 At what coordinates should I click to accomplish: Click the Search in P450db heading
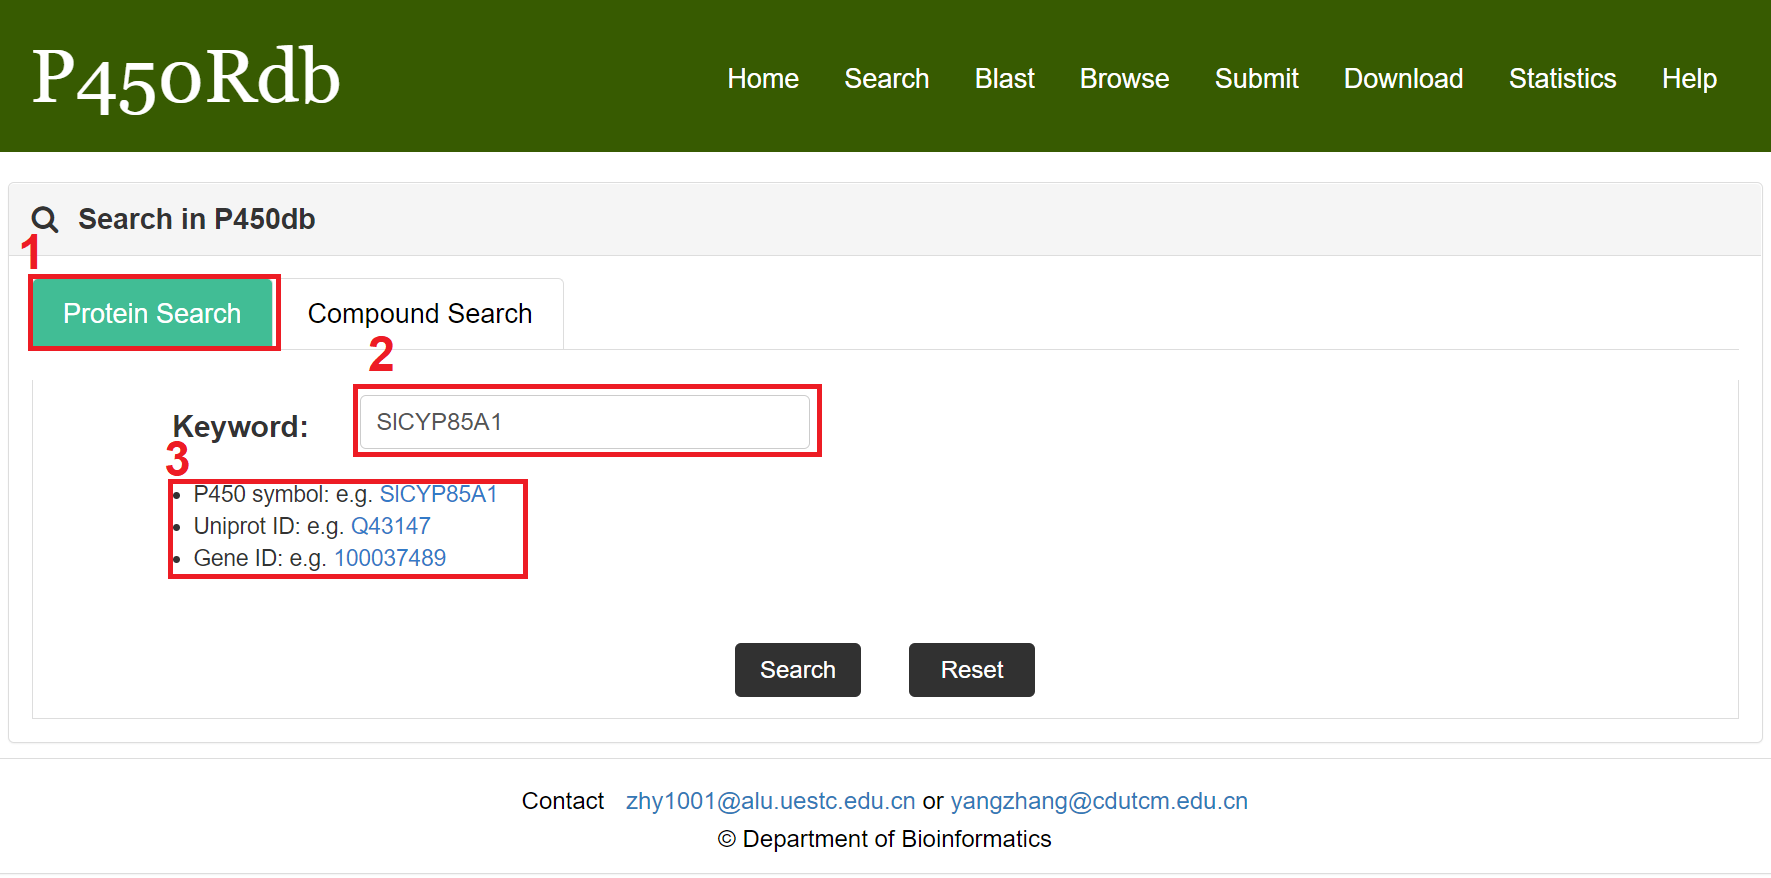pos(197,219)
